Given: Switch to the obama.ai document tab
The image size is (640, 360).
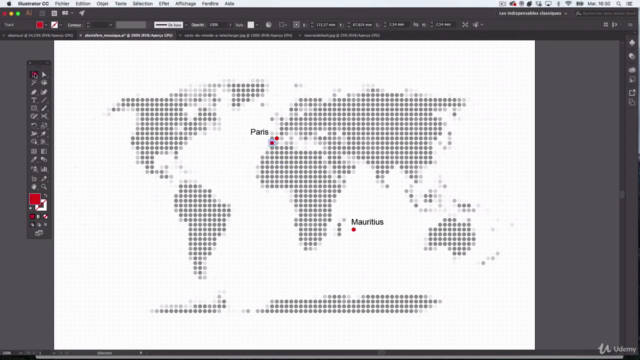Looking at the screenshot, I should [40, 36].
